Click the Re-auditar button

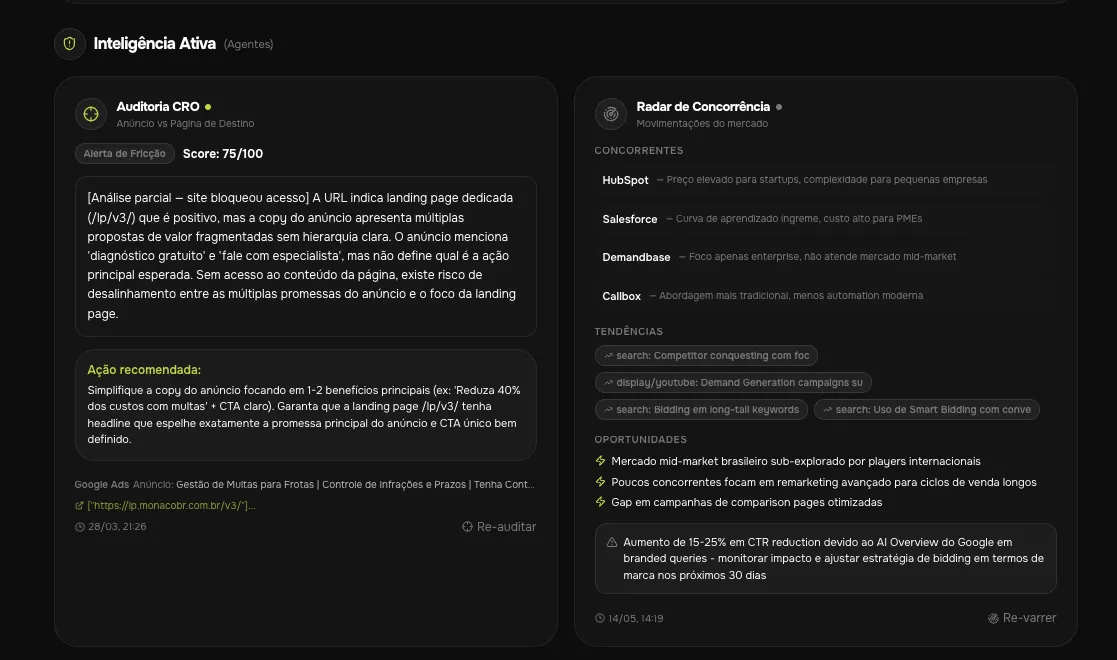pyautogui.click(x=499, y=527)
